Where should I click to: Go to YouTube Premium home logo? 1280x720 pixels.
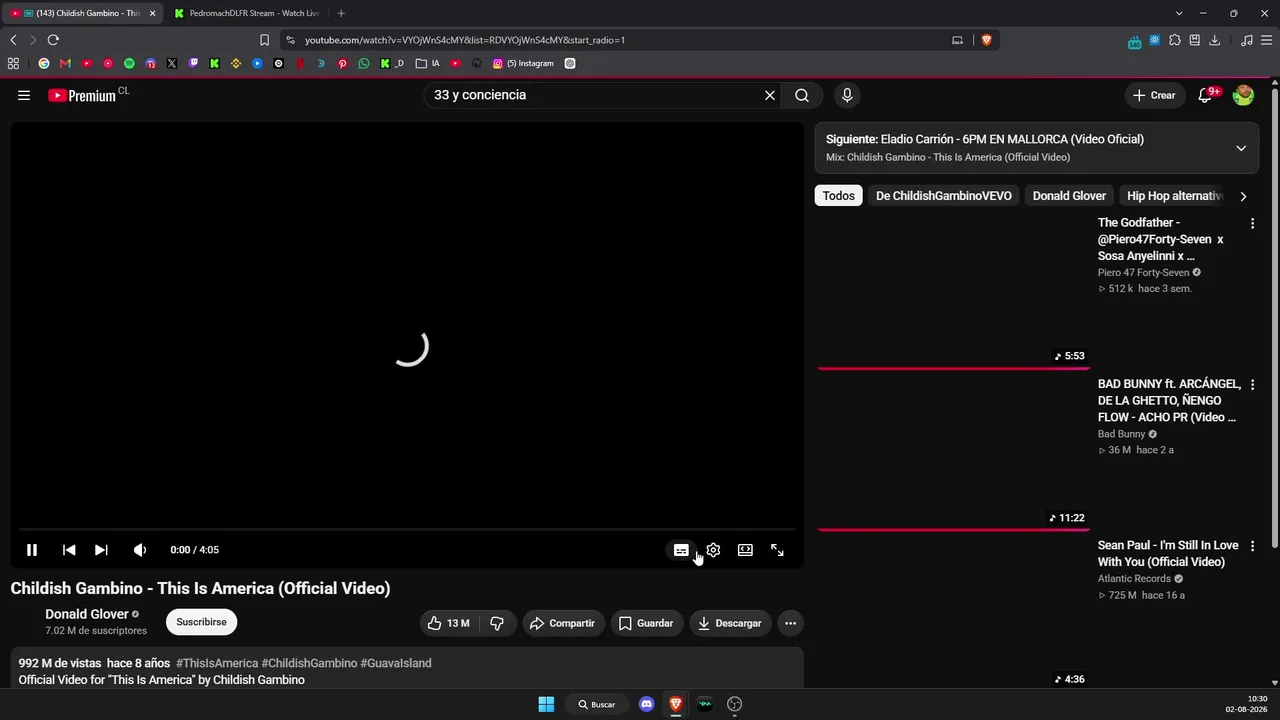click(88, 95)
